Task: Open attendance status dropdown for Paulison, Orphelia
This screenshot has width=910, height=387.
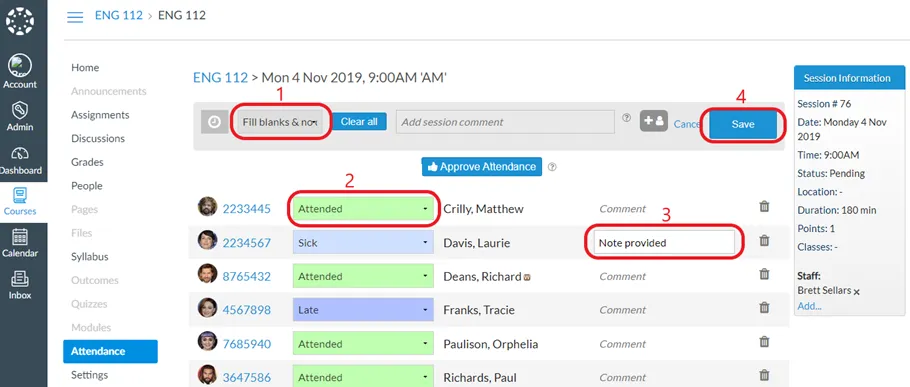Action: (363, 343)
